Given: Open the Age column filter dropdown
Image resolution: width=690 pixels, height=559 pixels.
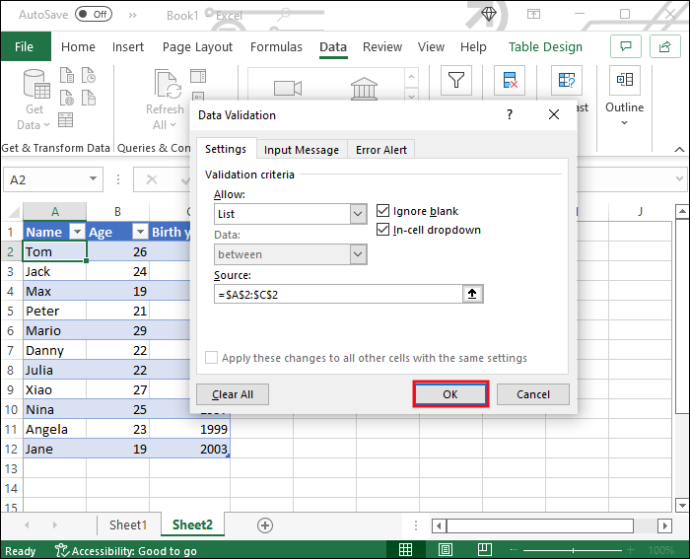Looking at the screenshot, I should tap(140, 232).
